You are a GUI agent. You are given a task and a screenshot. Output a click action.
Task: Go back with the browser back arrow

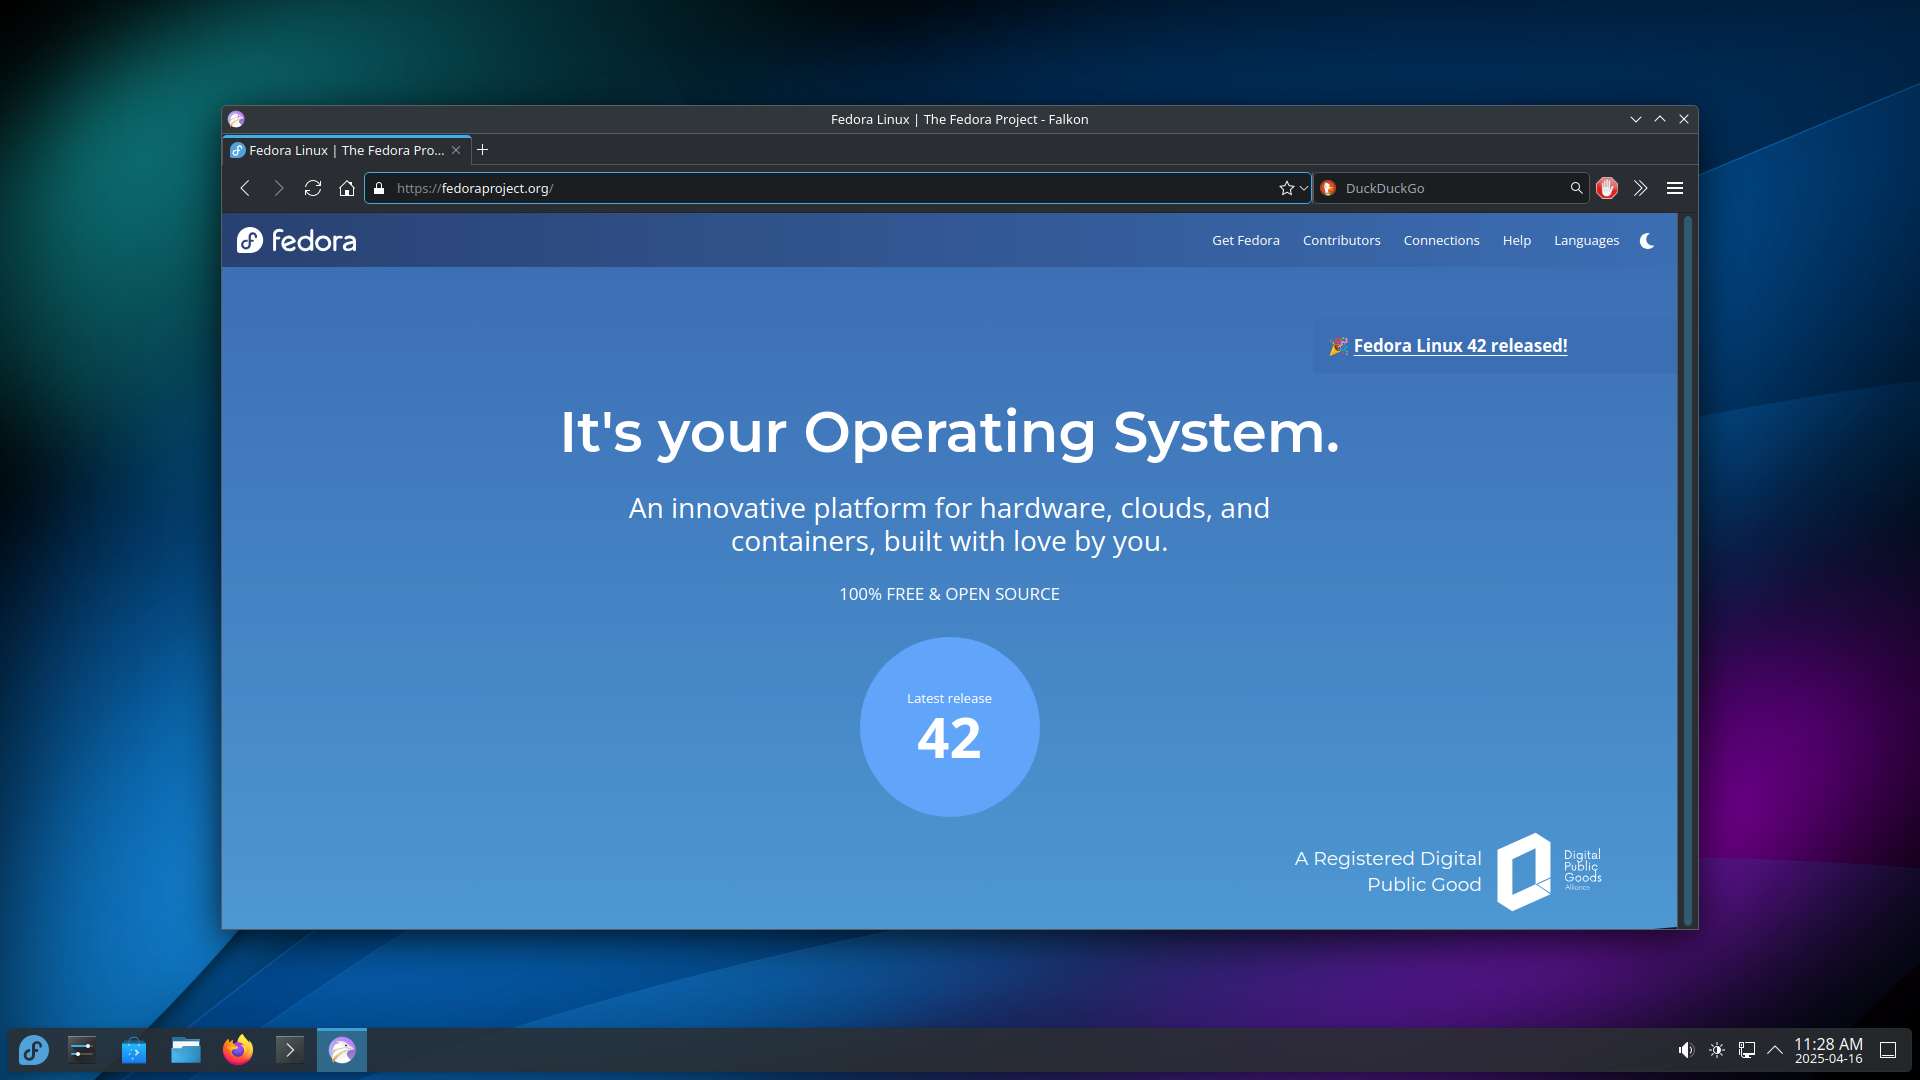pyautogui.click(x=245, y=188)
